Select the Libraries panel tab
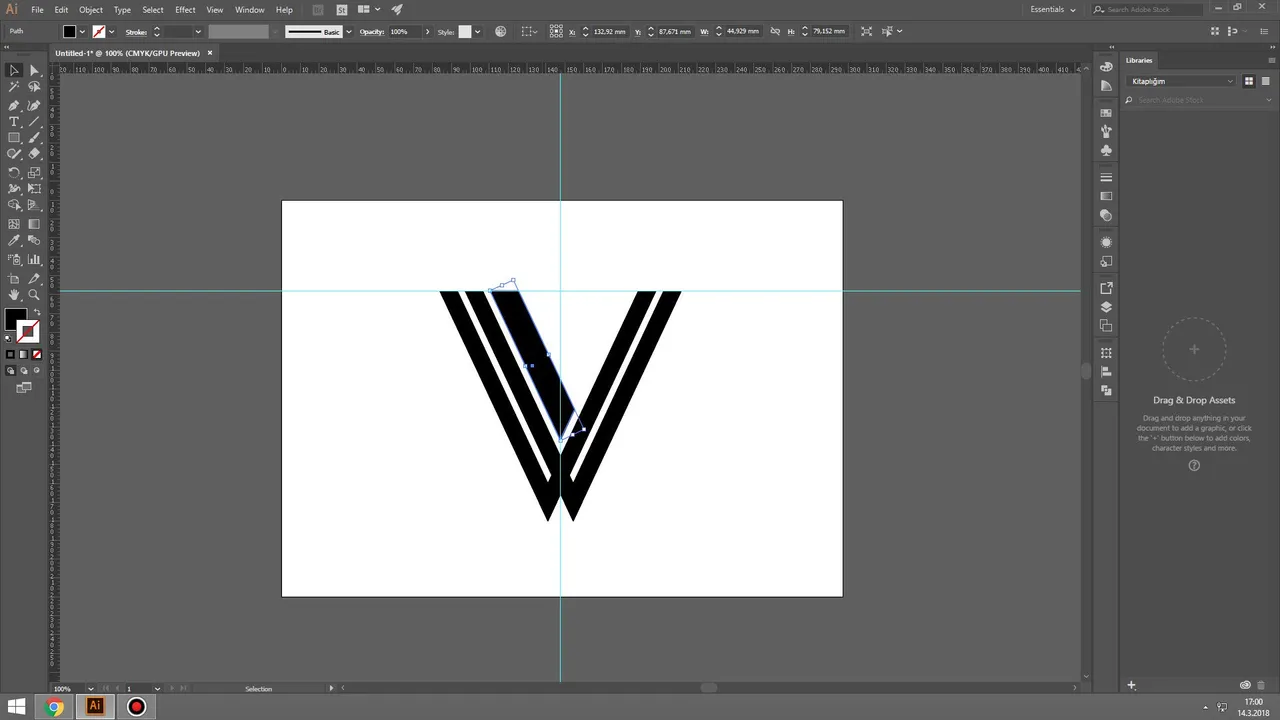The width and height of the screenshot is (1280, 720). (x=1139, y=60)
